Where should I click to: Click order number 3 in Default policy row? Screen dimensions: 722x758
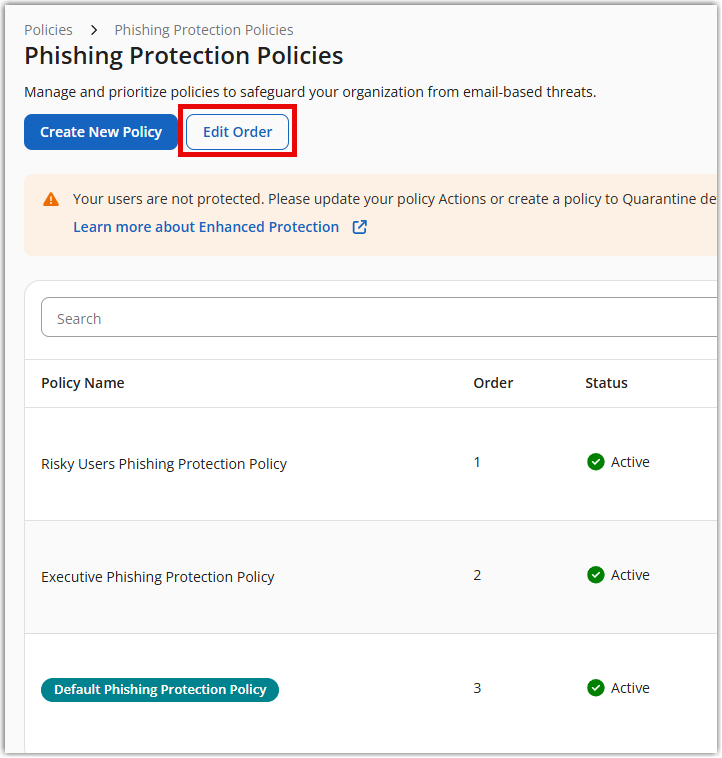coord(477,688)
